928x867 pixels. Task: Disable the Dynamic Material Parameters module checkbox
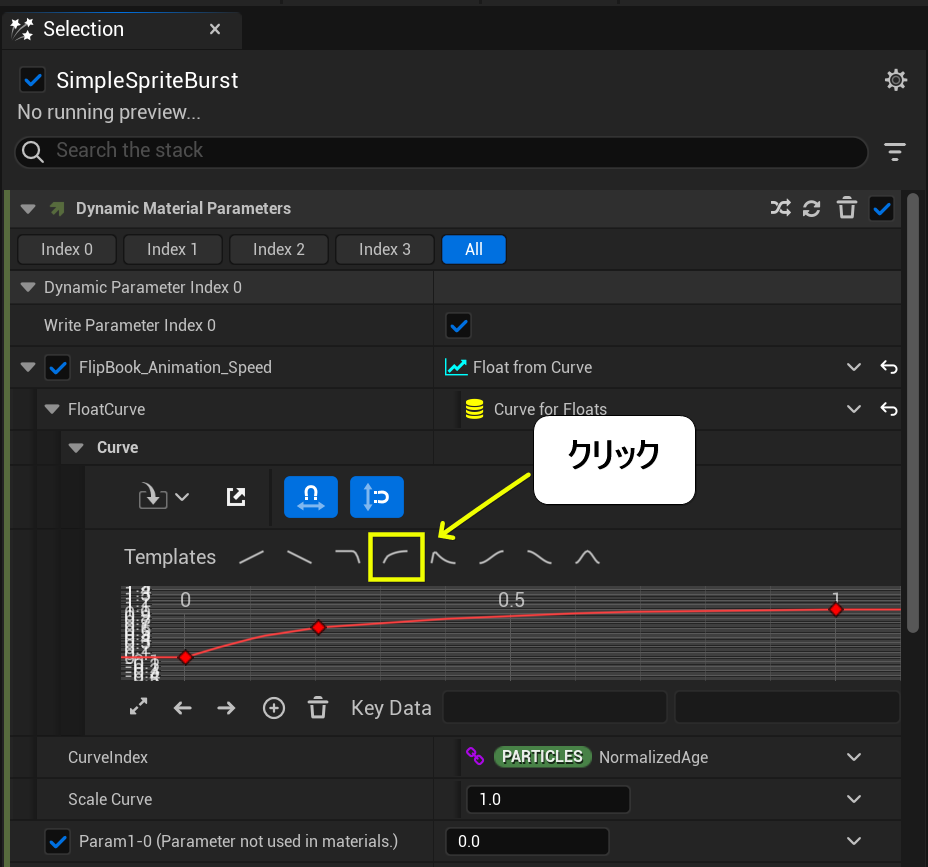881,209
